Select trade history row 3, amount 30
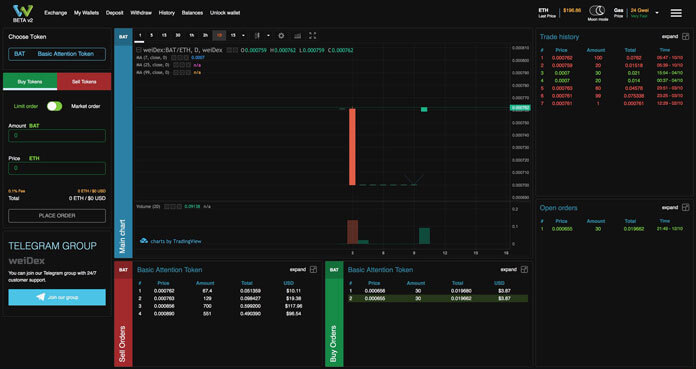The height and width of the screenshot is (369, 696). point(614,73)
